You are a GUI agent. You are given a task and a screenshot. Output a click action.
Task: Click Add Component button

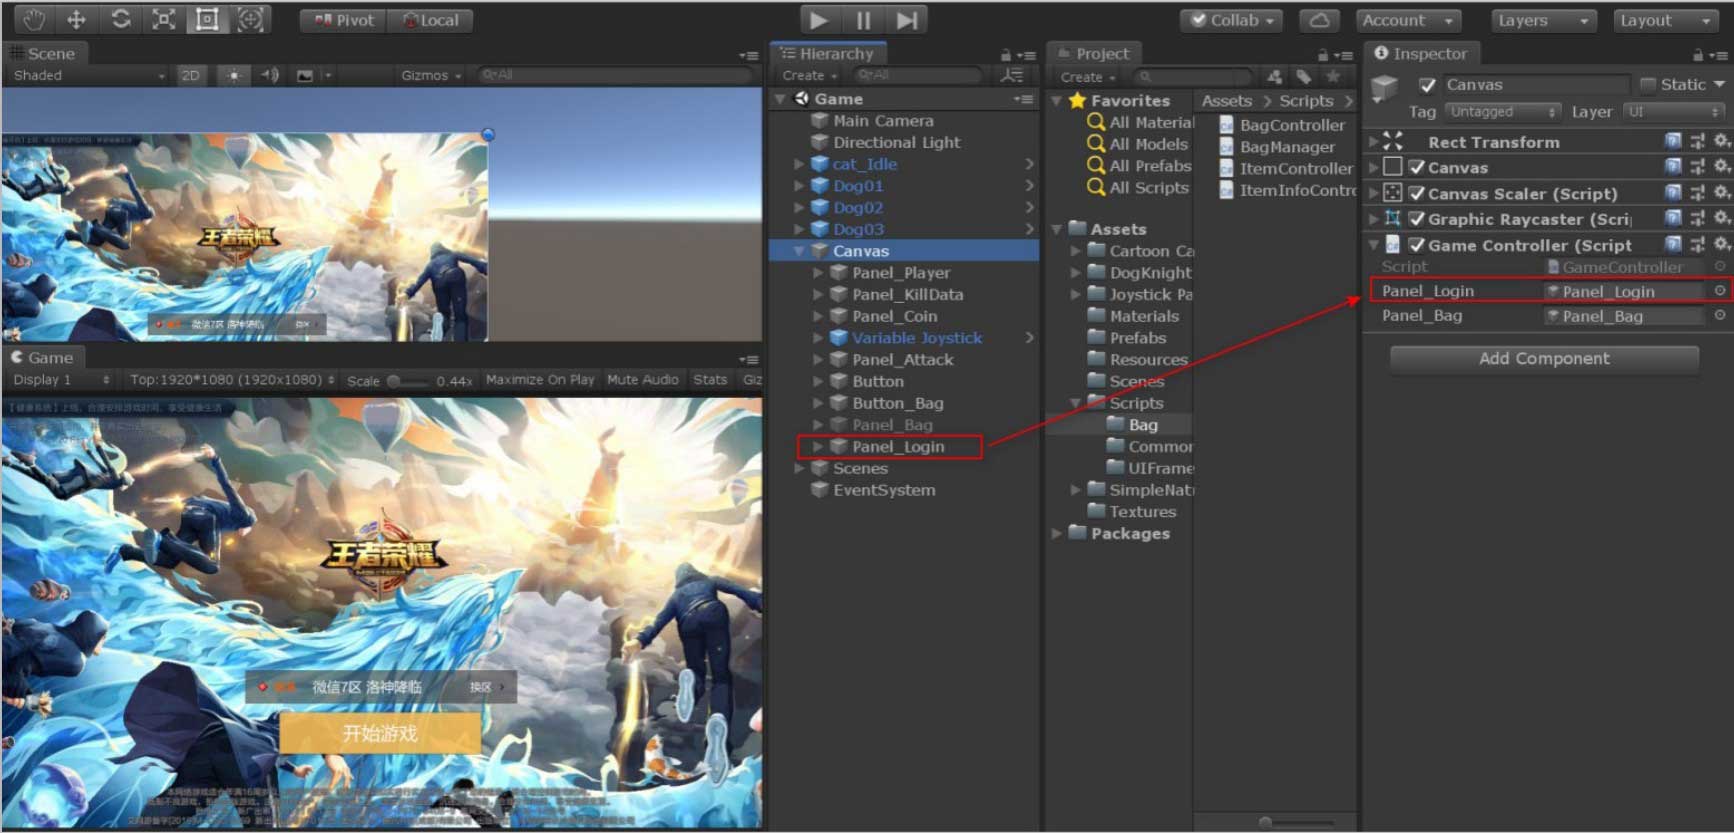(1544, 359)
